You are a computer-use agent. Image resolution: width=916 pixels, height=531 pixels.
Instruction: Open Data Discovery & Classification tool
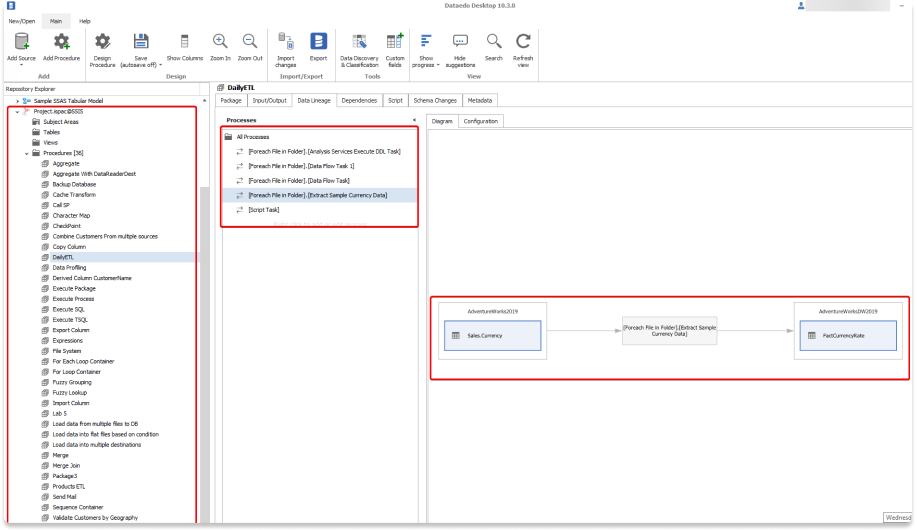(359, 41)
